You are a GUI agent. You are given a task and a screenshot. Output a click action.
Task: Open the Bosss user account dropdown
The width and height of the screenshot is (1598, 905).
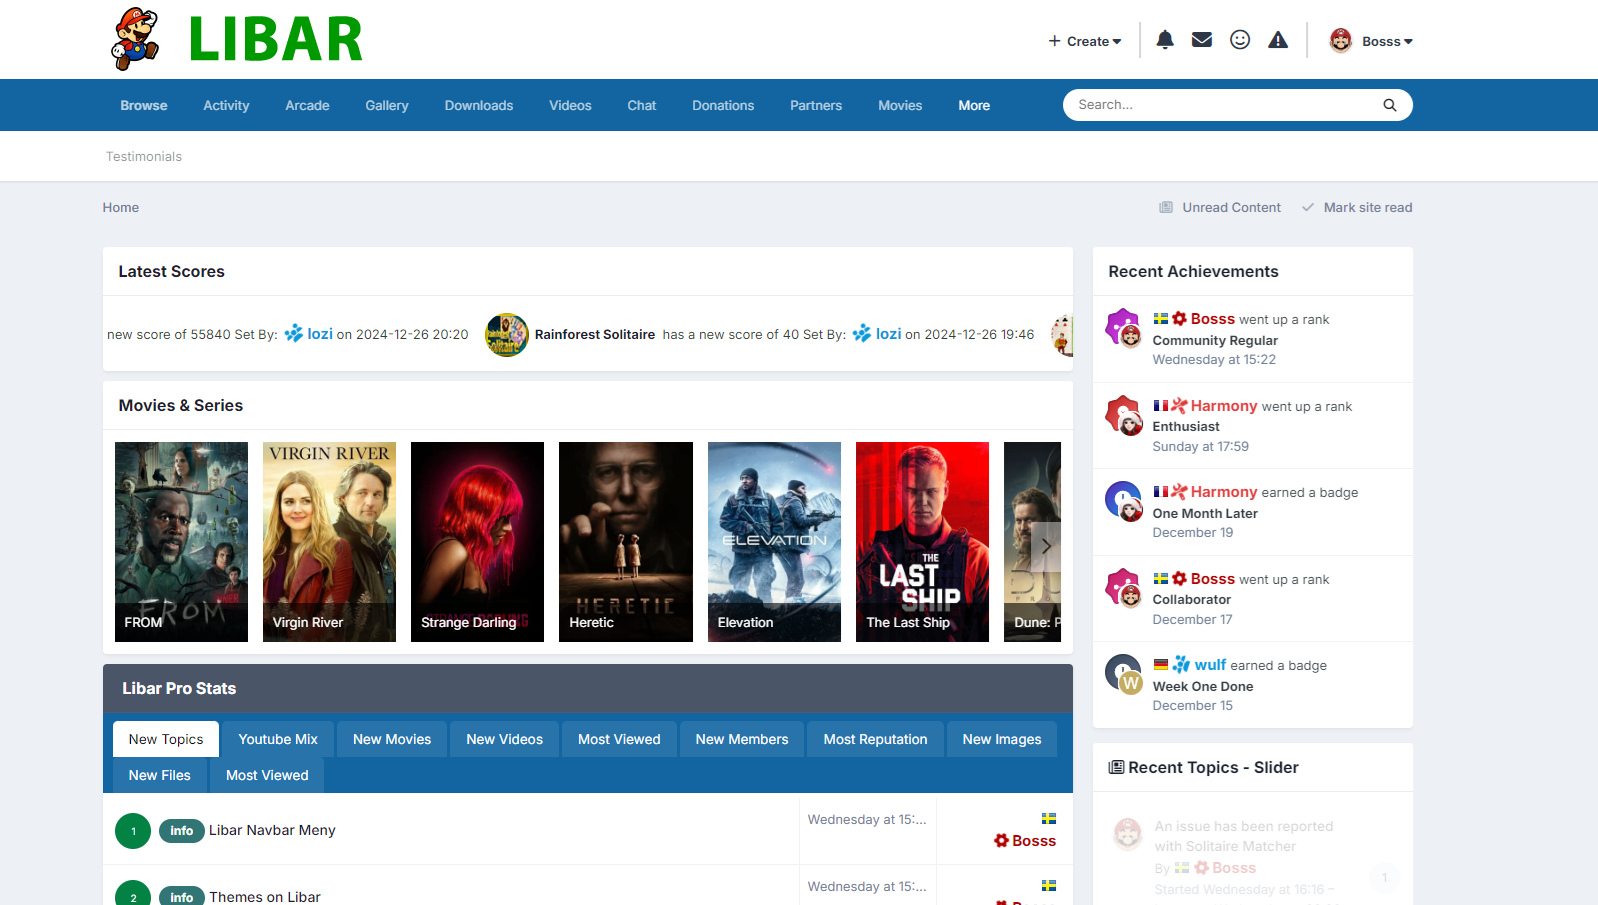[x=1371, y=41]
